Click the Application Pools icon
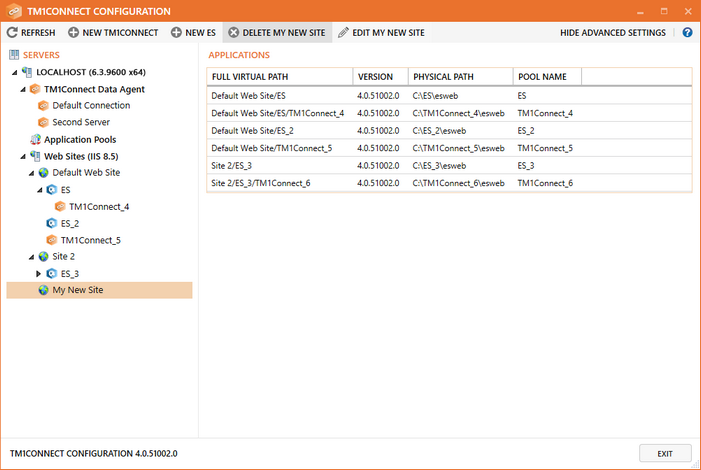The width and height of the screenshot is (701, 470). pos(35,140)
